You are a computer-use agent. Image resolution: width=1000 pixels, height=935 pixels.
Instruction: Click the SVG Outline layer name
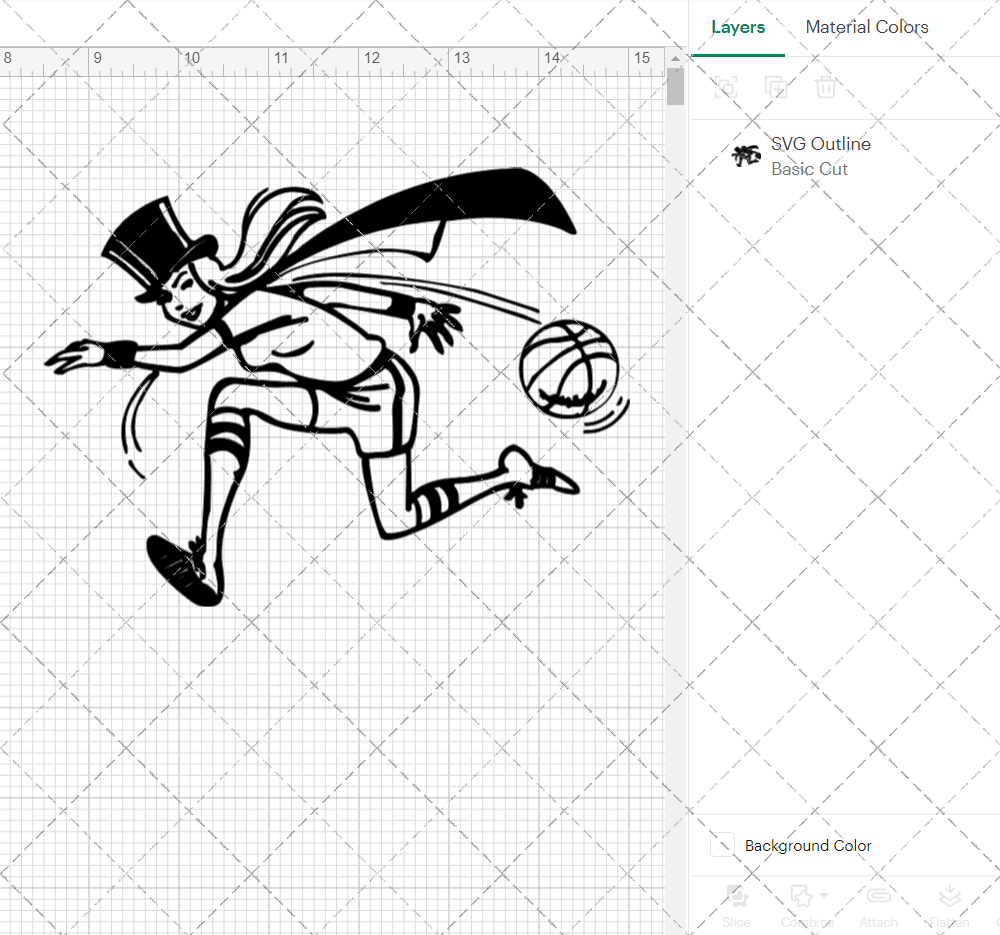pos(821,144)
